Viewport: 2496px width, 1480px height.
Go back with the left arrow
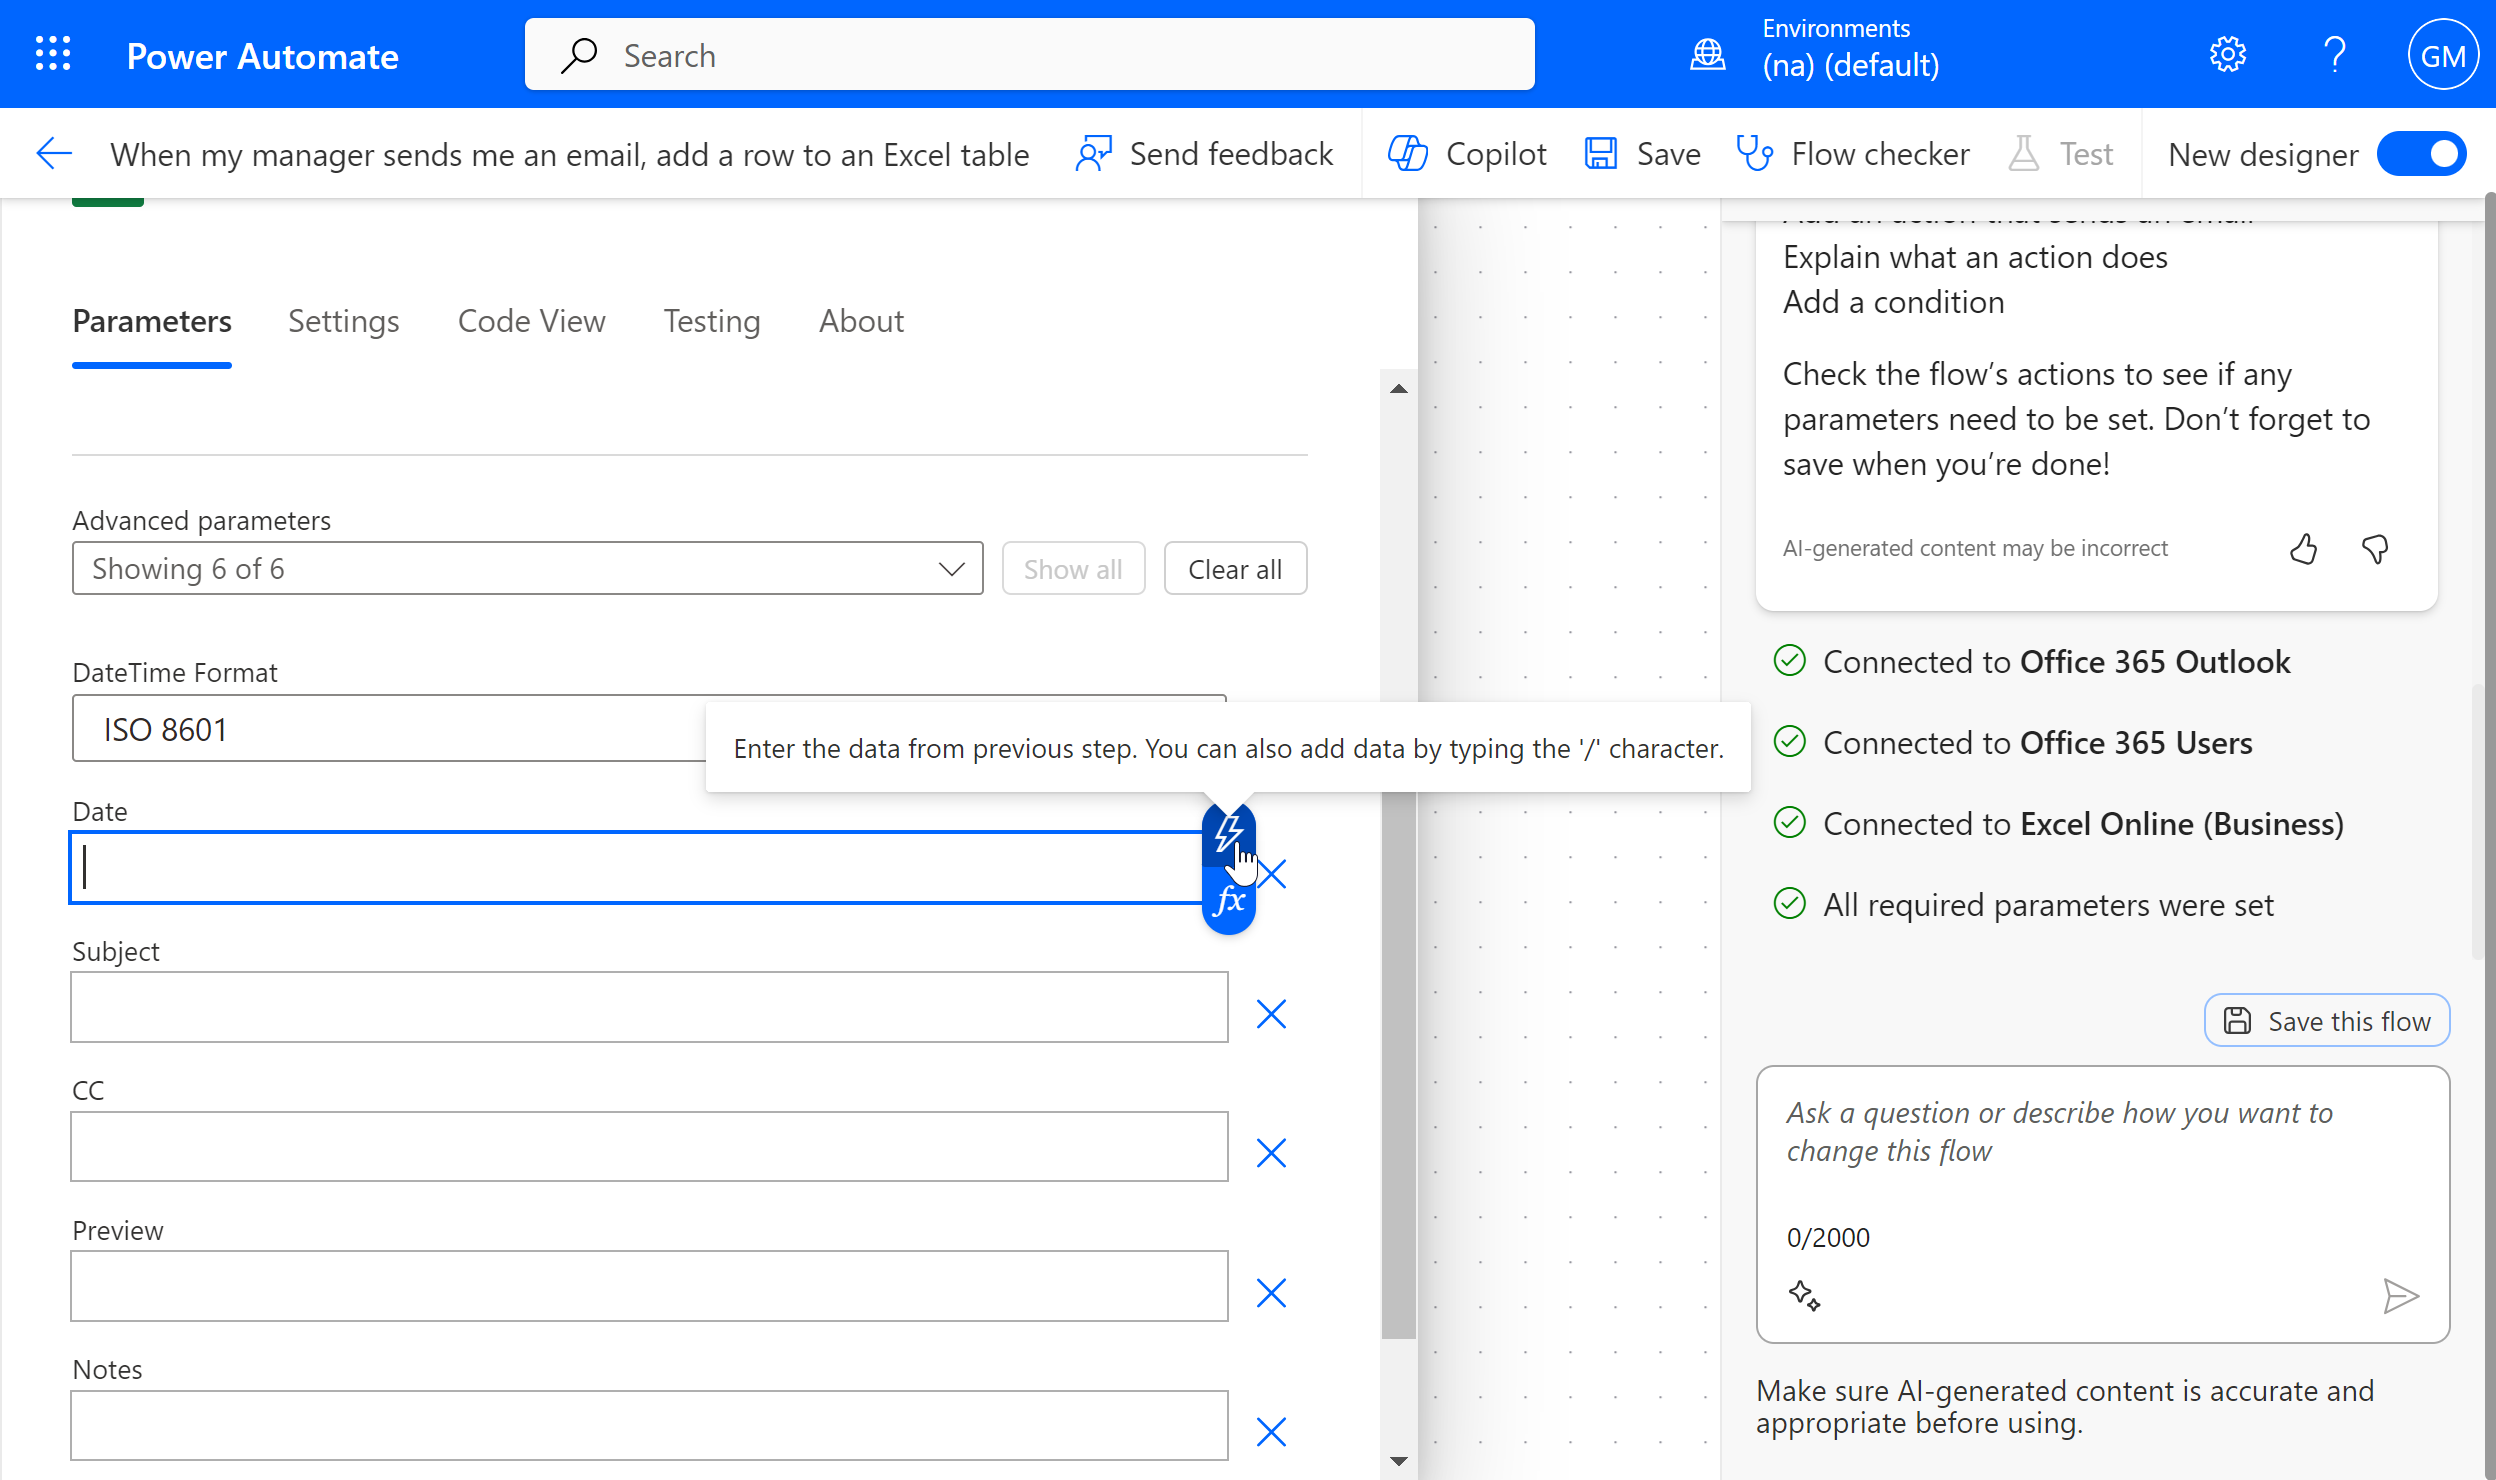(54, 154)
